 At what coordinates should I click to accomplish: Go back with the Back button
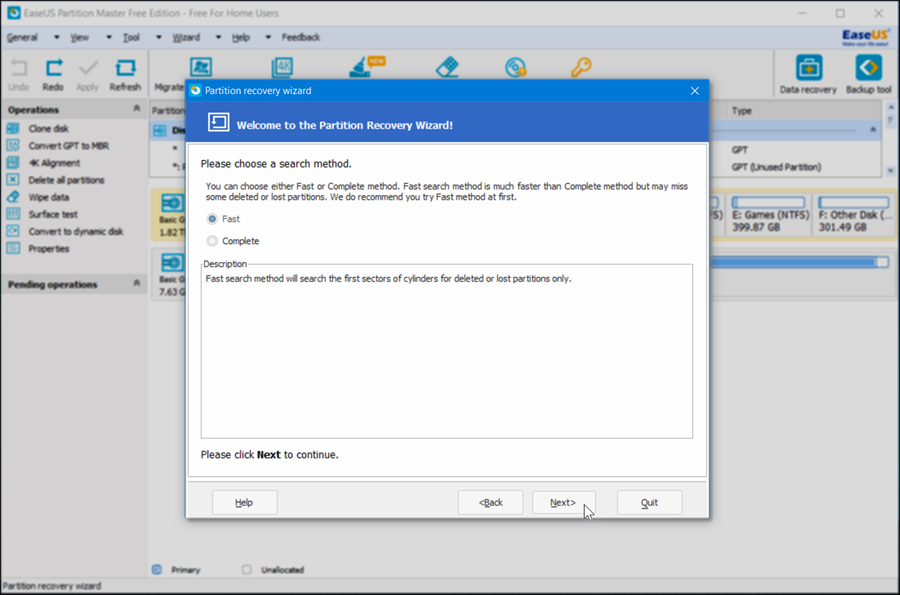point(490,503)
